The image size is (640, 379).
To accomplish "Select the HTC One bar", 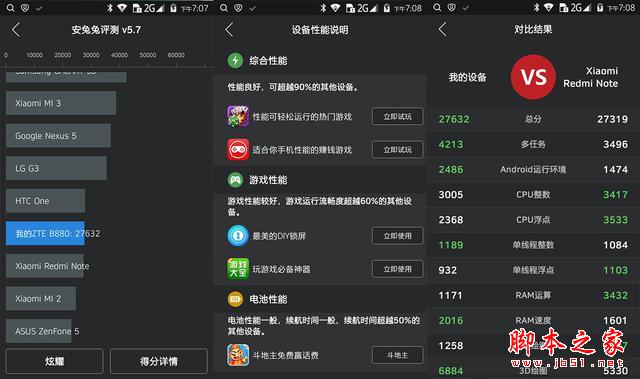I will (45, 201).
